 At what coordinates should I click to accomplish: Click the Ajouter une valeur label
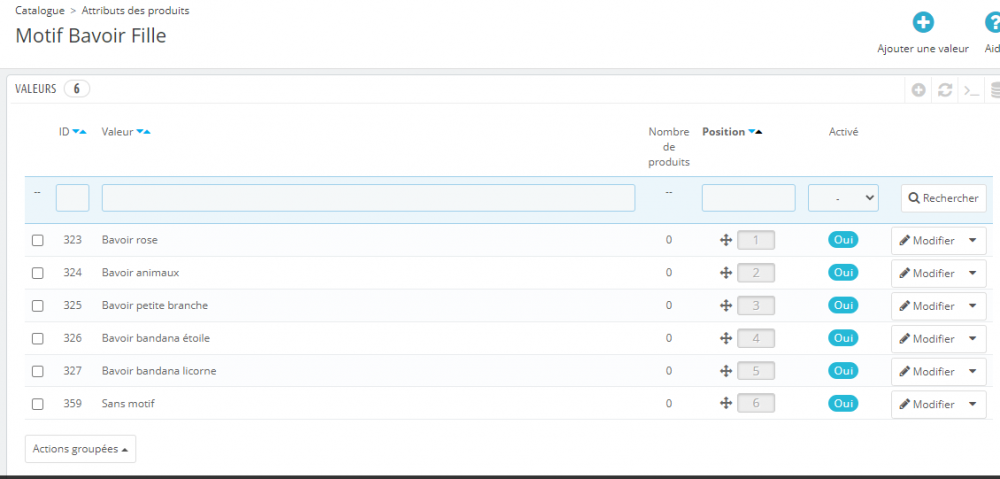pyautogui.click(x=923, y=48)
